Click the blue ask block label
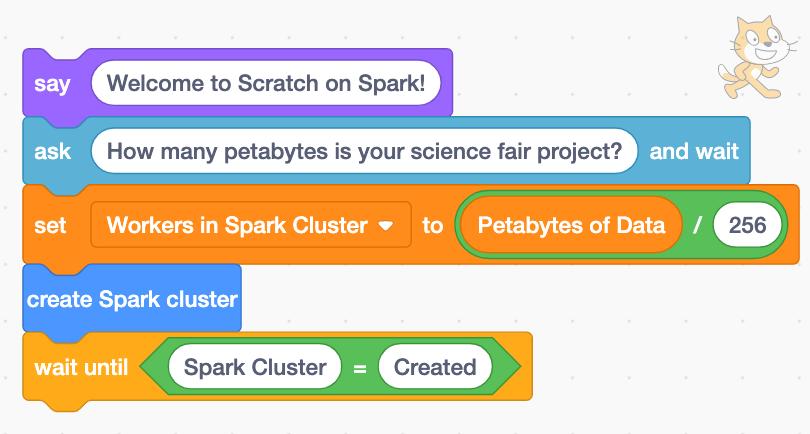This screenshot has width=810, height=434. point(52,152)
